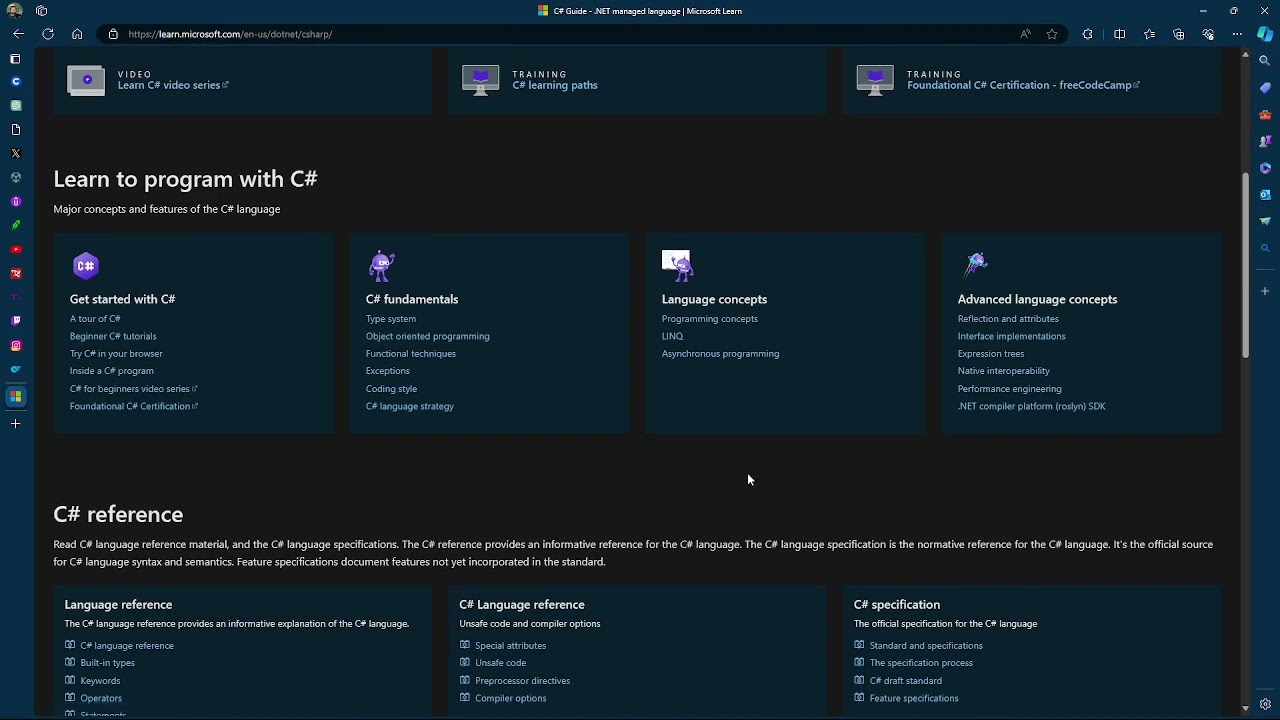The width and height of the screenshot is (1280, 720).
Task: View site info via the lock icon
Action: pos(114,34)
